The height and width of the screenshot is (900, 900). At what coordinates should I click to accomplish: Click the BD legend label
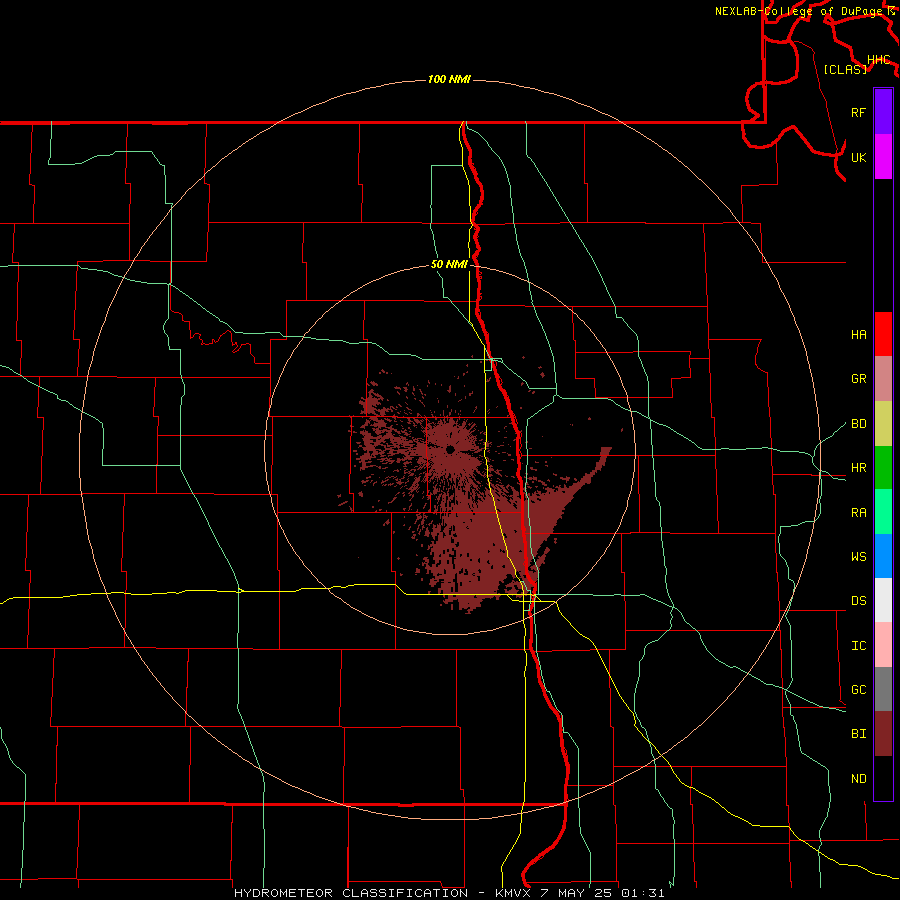pyautogui.click(x=858, y=424)
